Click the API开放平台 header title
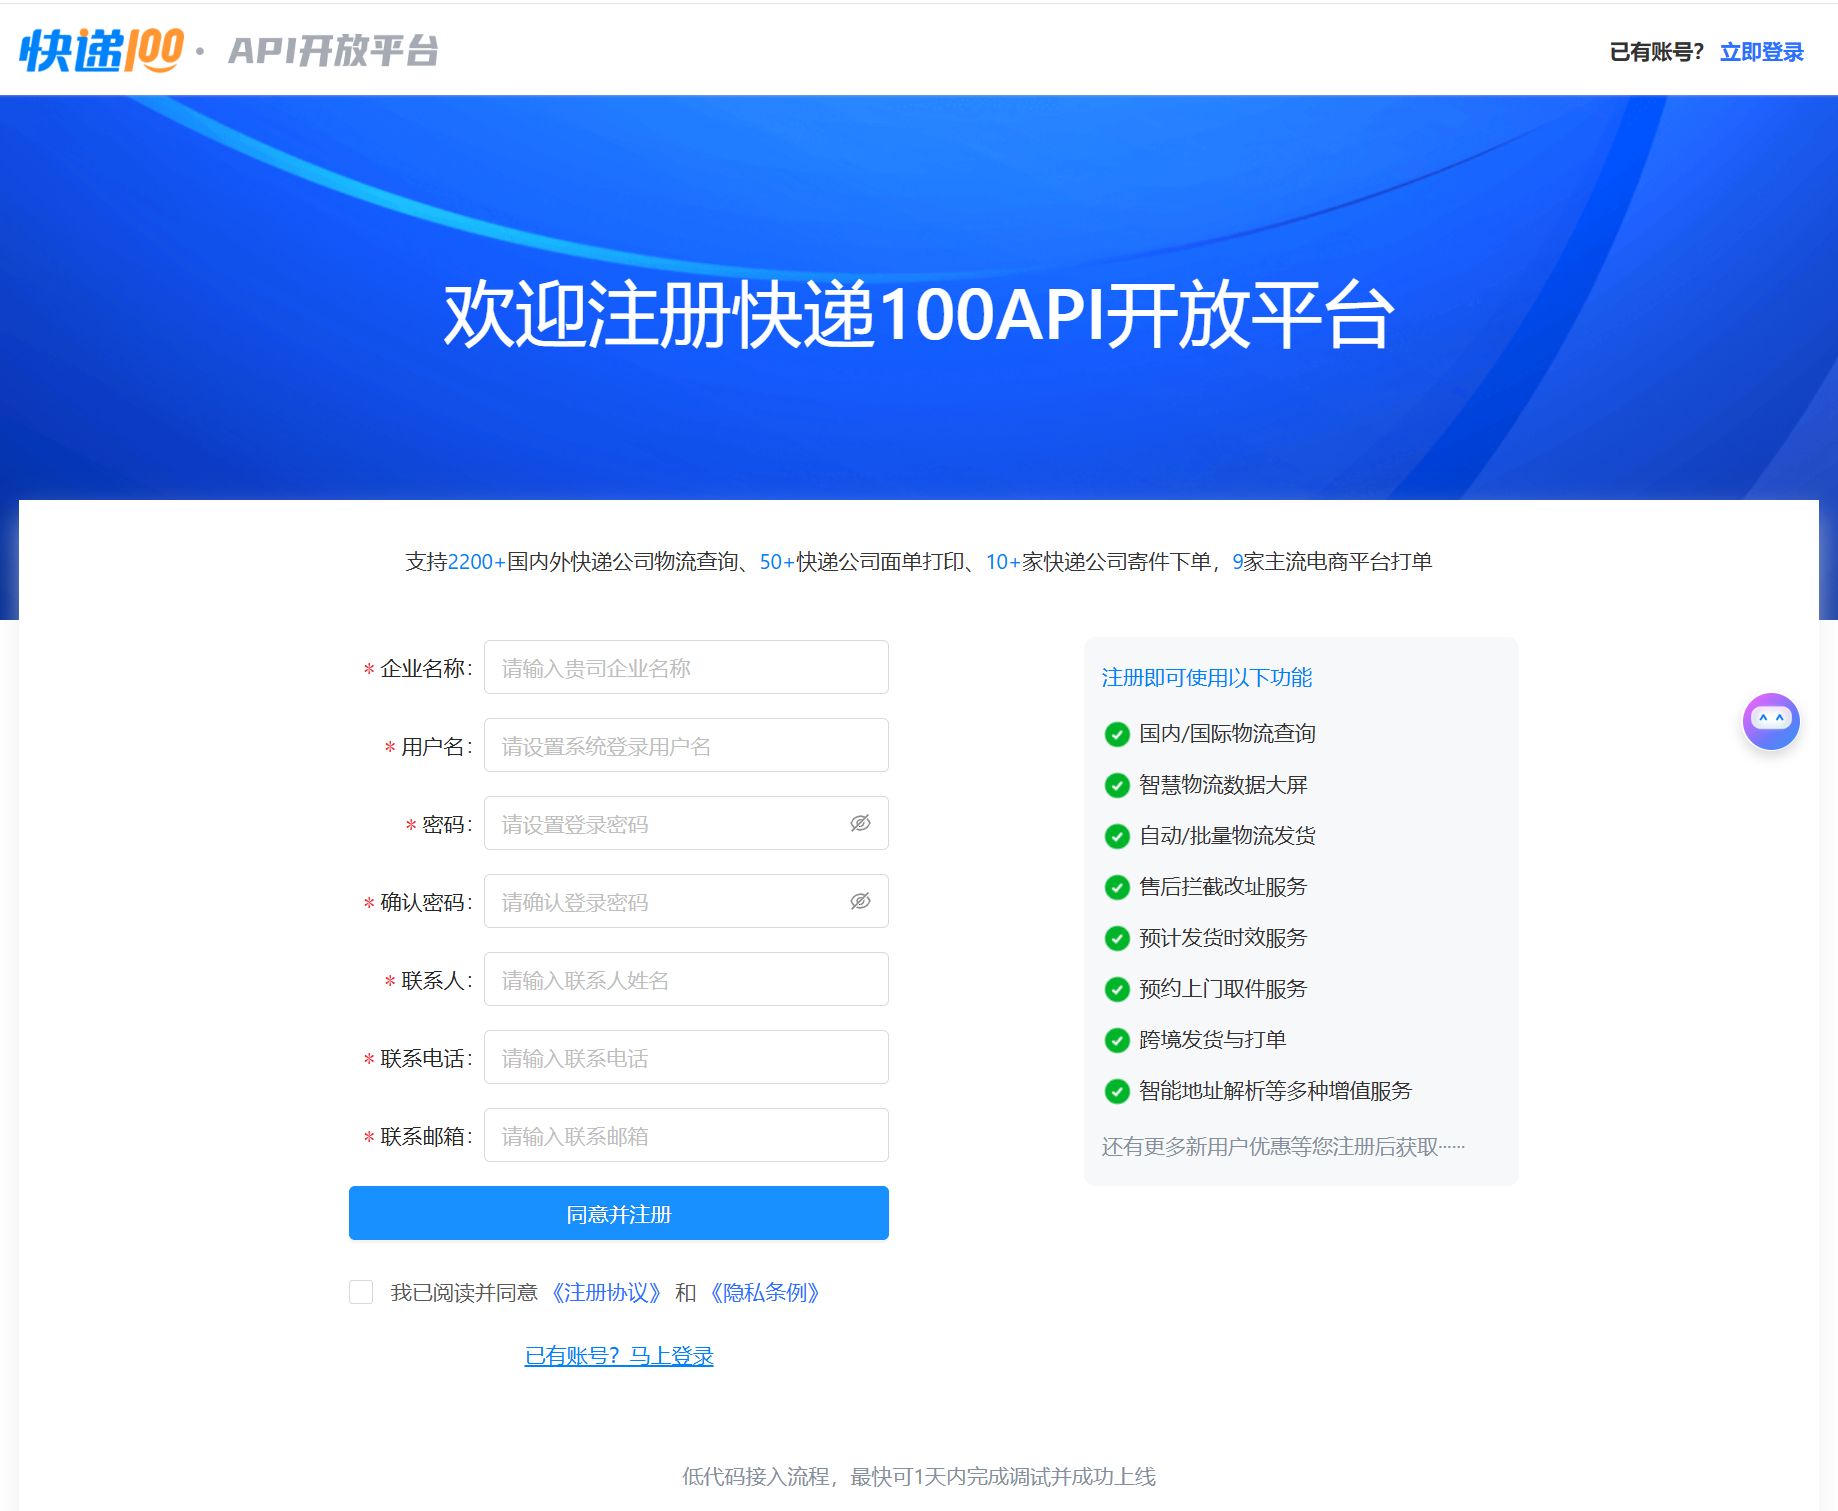The height and width of the screenshot is (1511, 1838). pos(333,50)
